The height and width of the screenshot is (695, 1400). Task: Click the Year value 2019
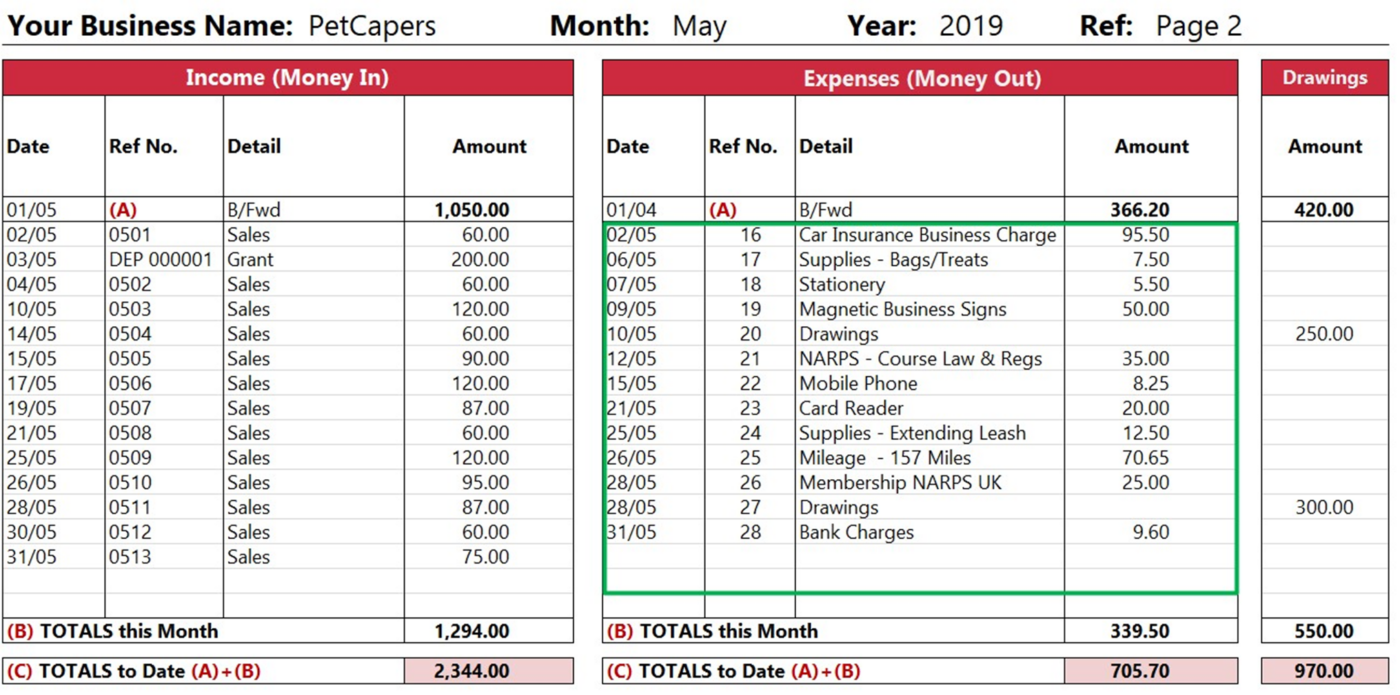970,26
